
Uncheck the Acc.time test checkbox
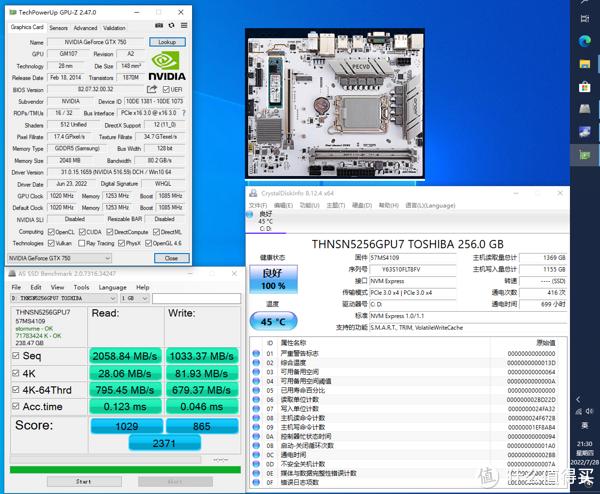point(16,406)
